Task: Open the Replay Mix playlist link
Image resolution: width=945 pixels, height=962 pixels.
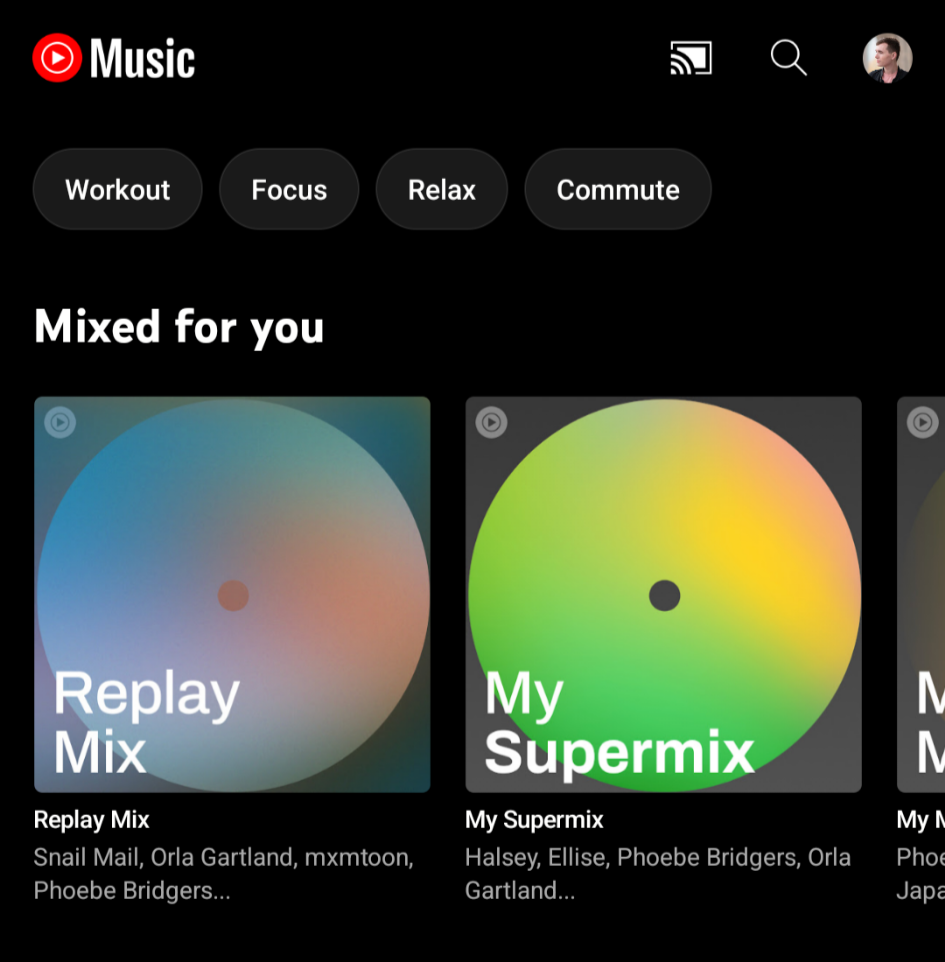Action: [x=91, y=819]
